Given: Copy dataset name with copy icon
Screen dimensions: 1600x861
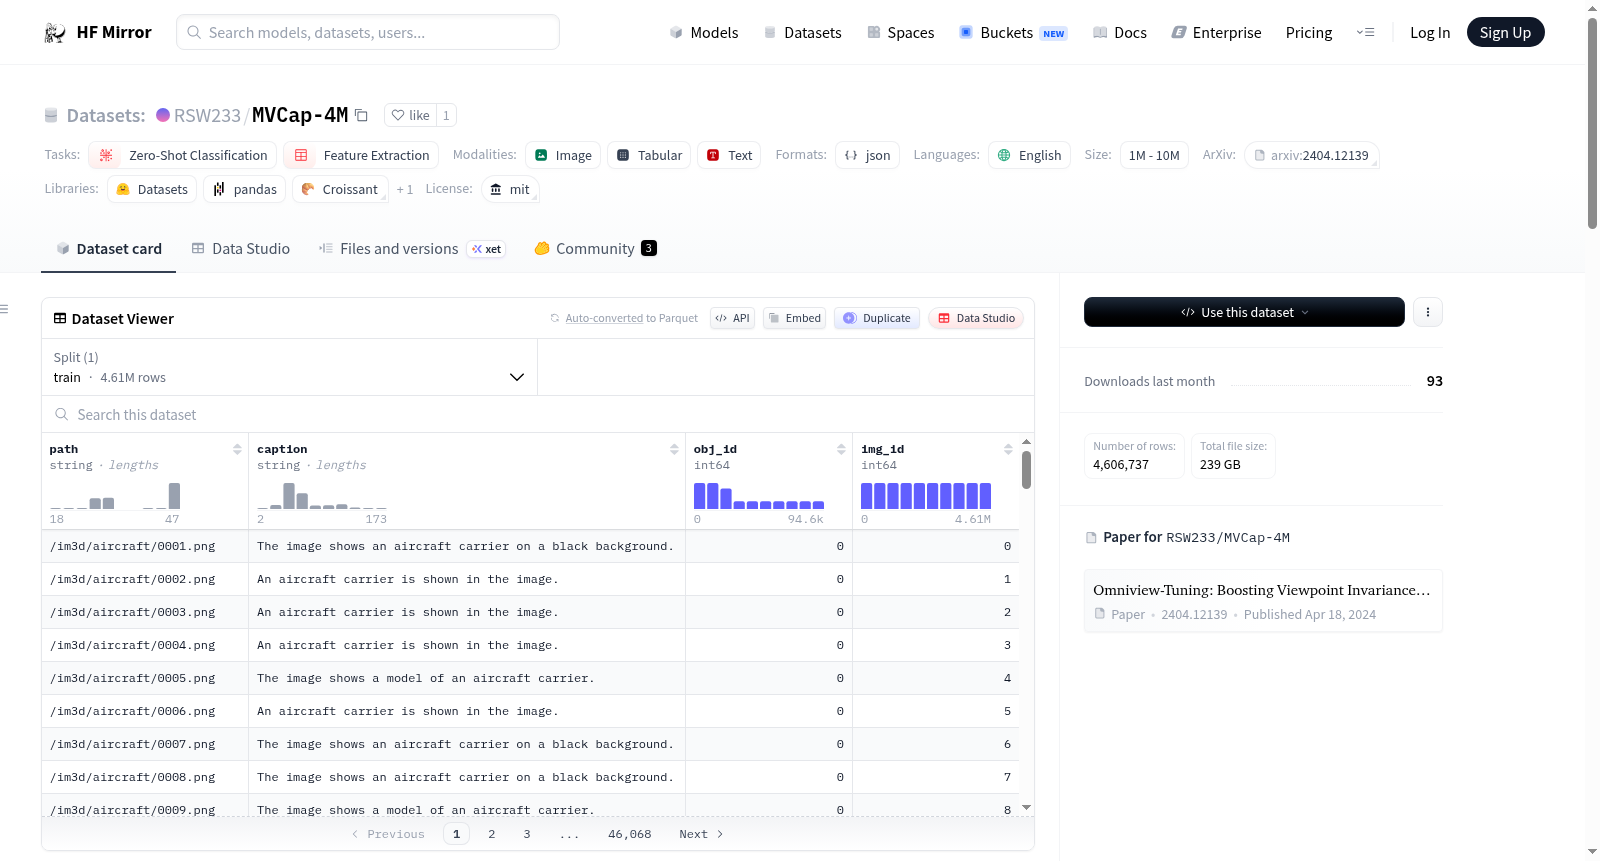Looking at the screenshot, I should [x=362, y=116].
